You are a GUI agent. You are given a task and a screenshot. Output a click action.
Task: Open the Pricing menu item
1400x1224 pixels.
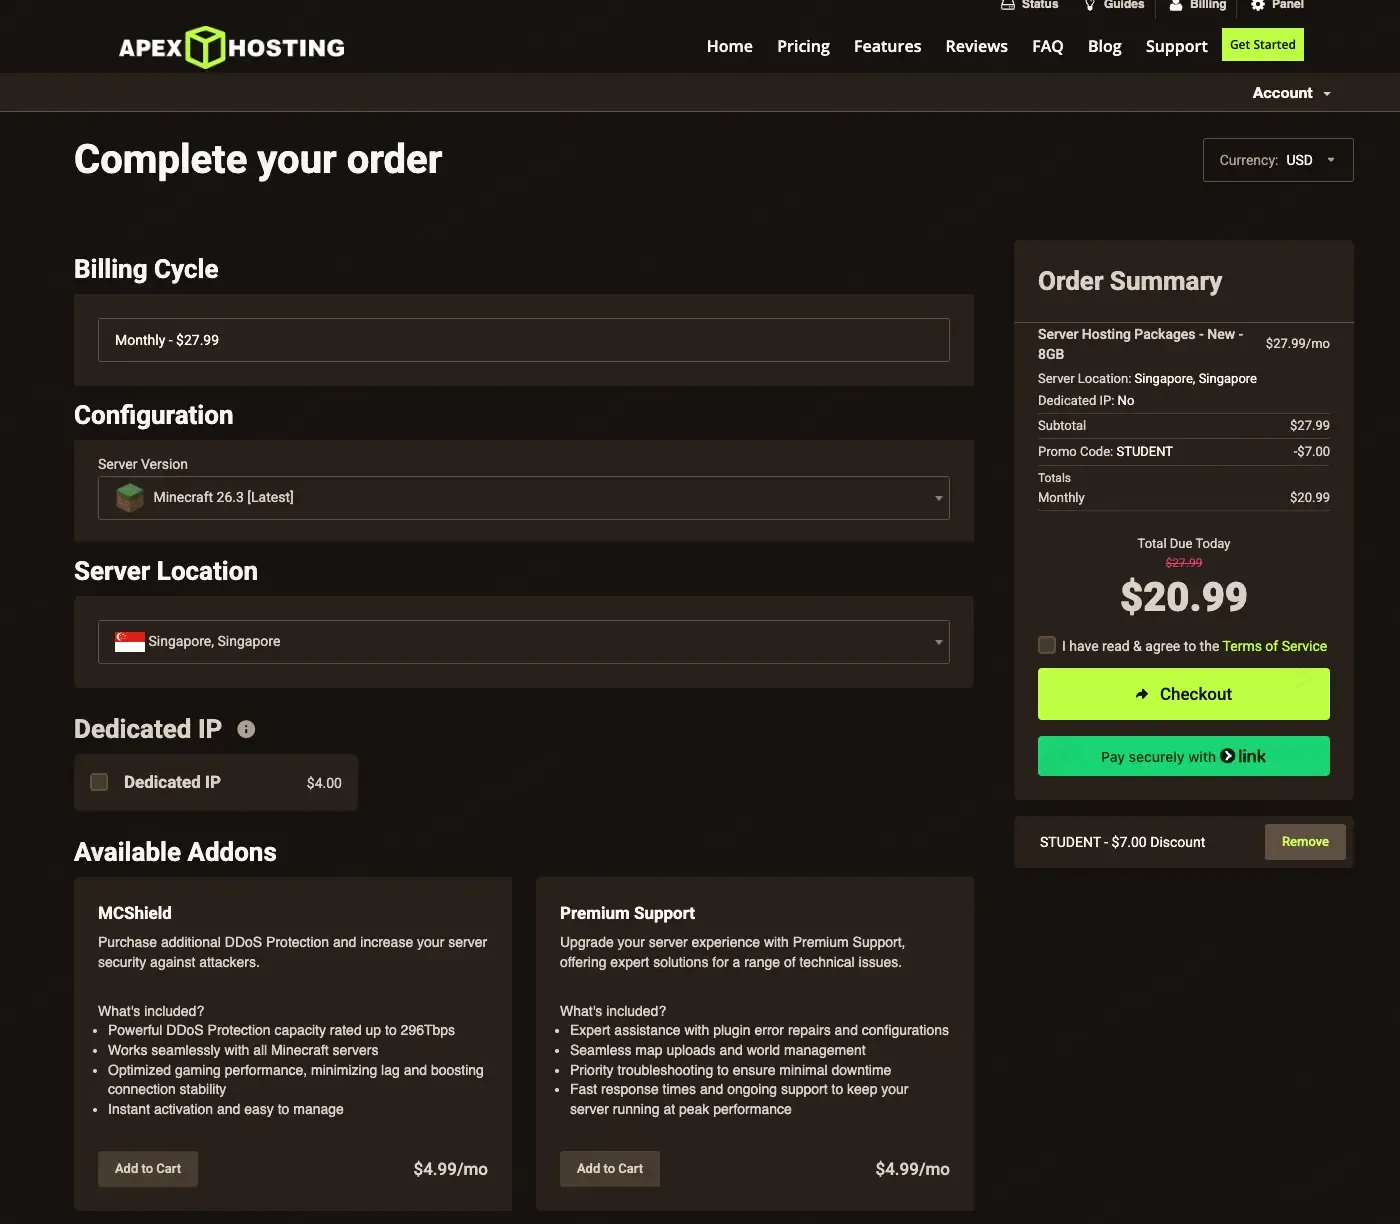(803, 46)
